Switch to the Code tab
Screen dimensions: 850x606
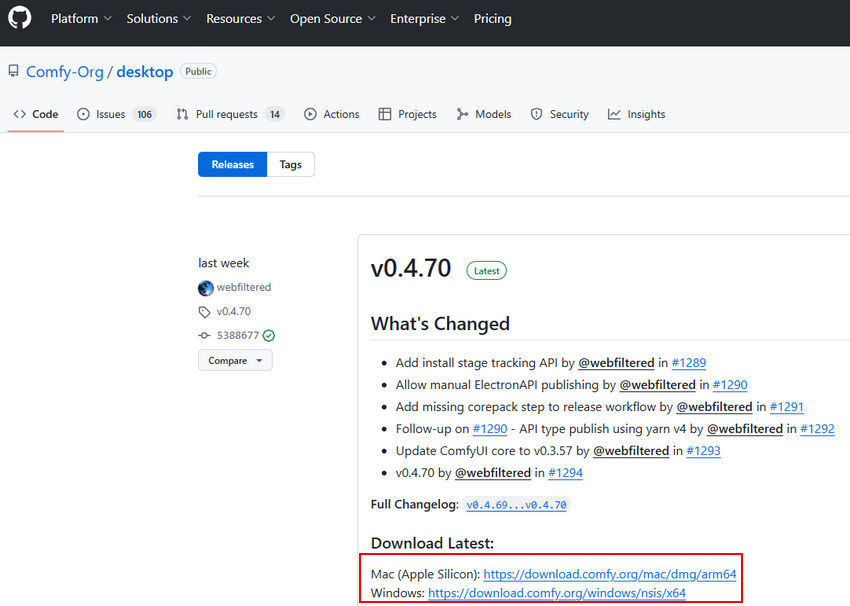coord(36,114)
